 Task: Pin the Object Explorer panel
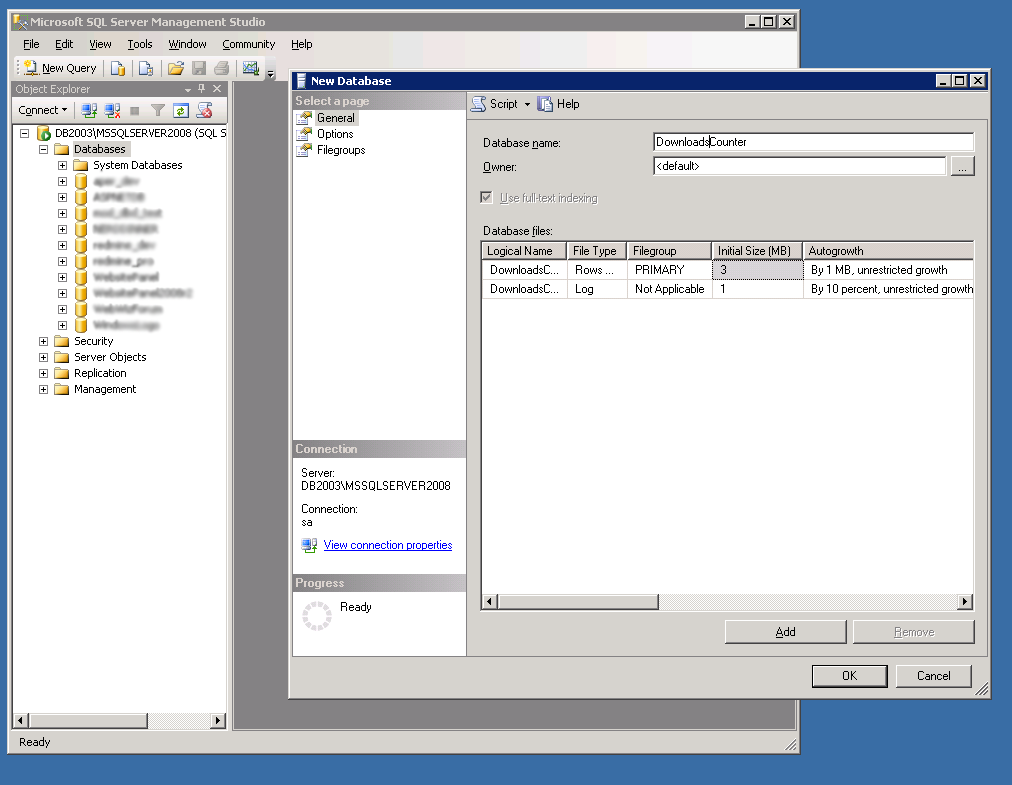(201, 89)
